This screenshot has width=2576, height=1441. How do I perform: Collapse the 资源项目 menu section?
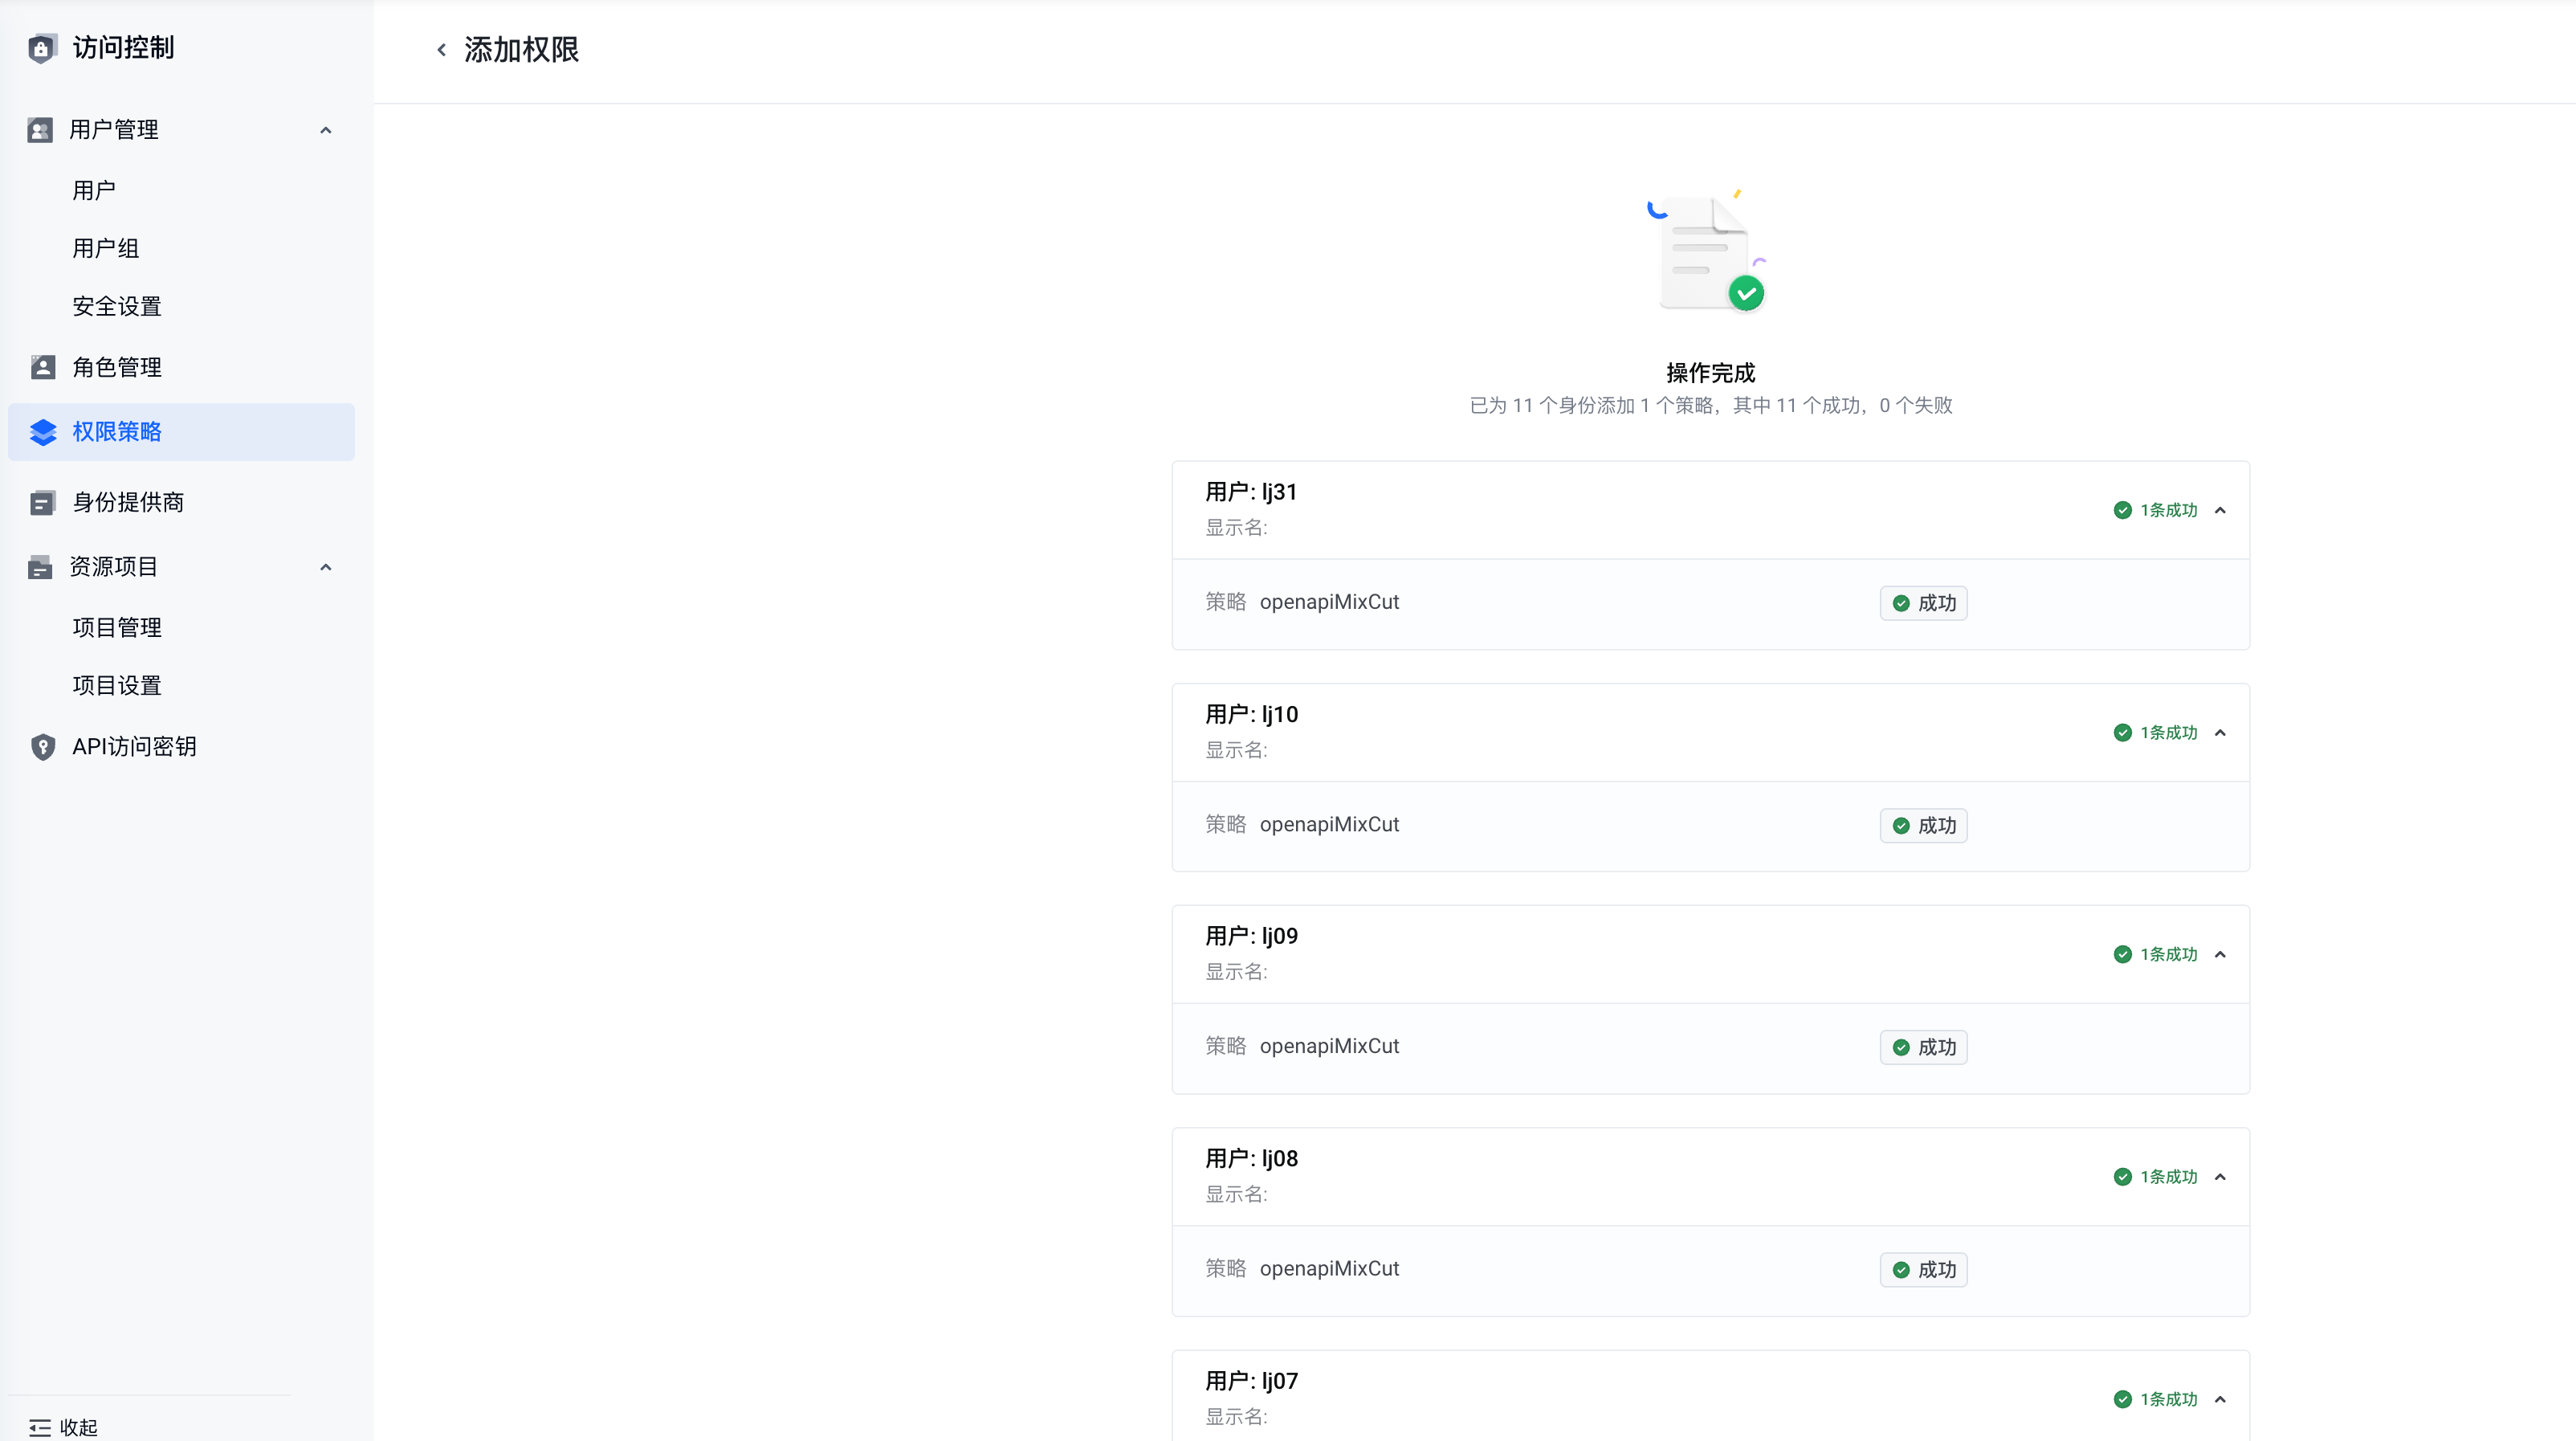coord(325,567)
